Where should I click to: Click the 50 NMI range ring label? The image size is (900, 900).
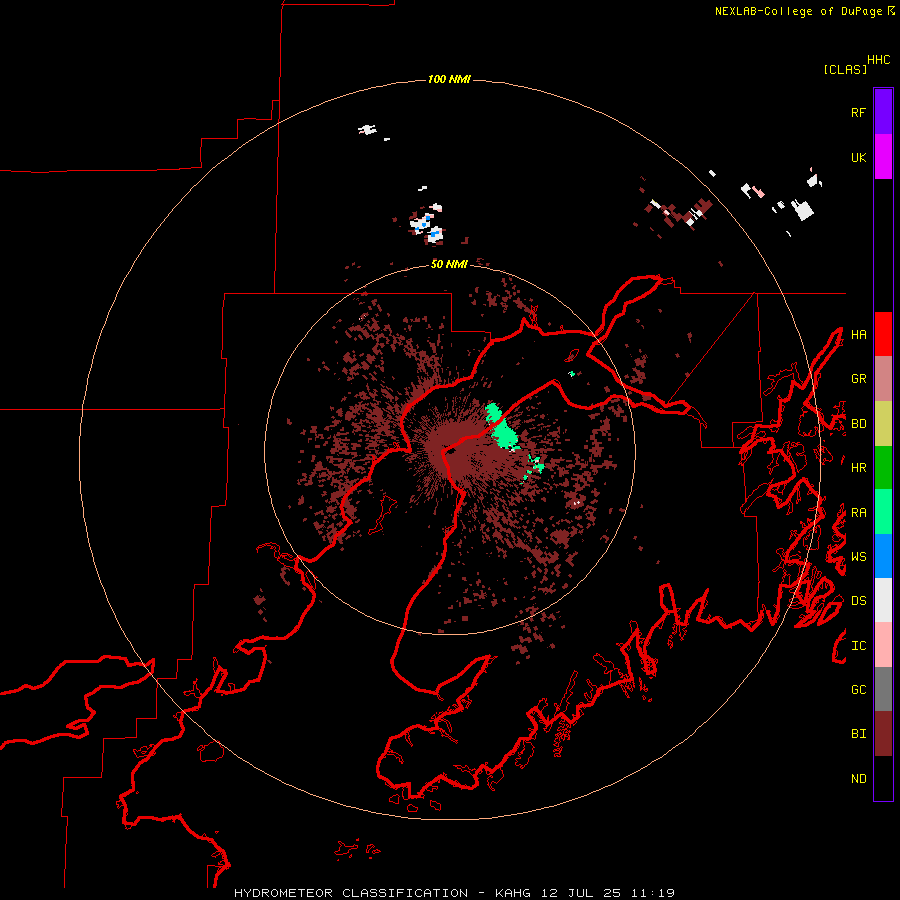[x=449, y=264]
